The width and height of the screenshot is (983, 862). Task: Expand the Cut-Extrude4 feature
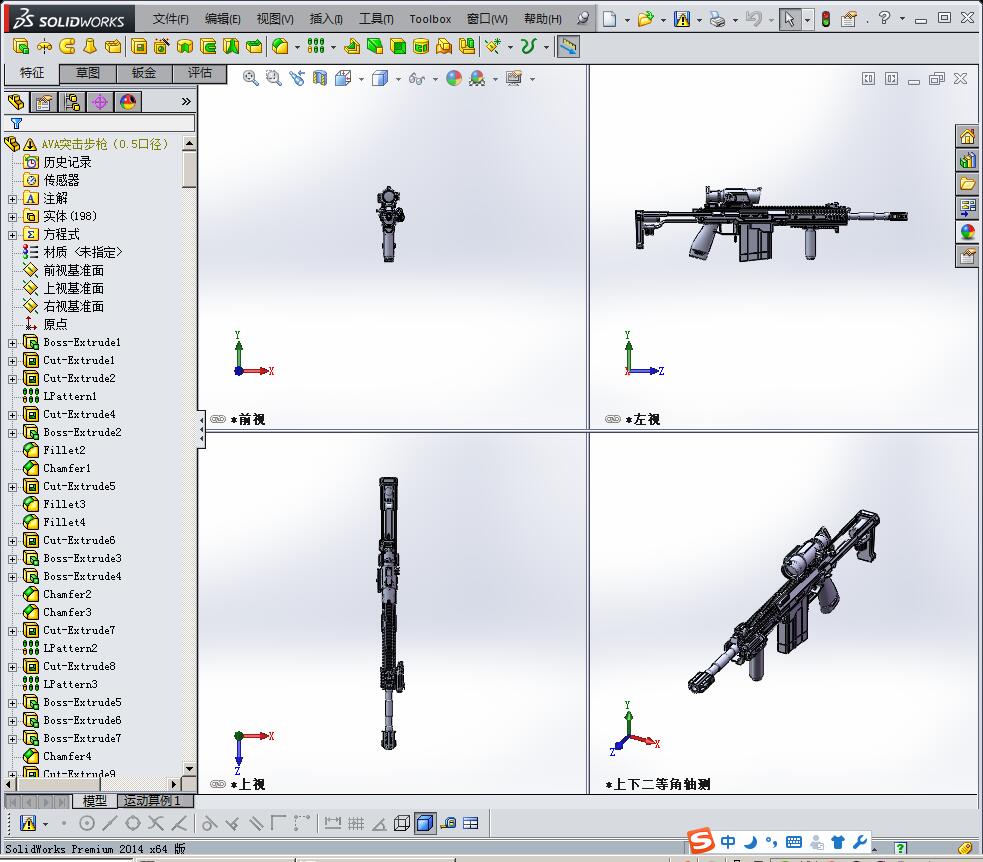click(x=13, y=415)
